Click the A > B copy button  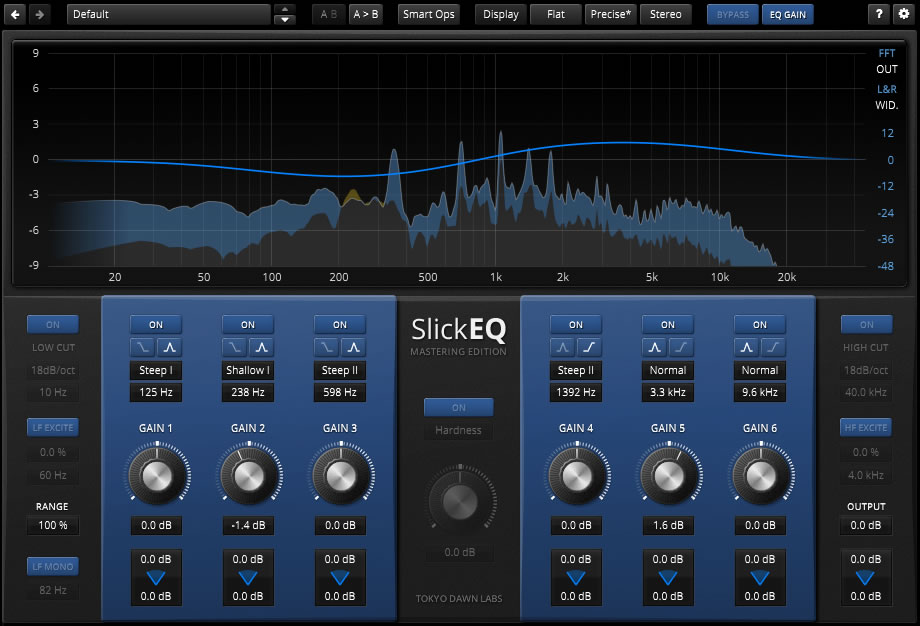(x=366, y=14)
